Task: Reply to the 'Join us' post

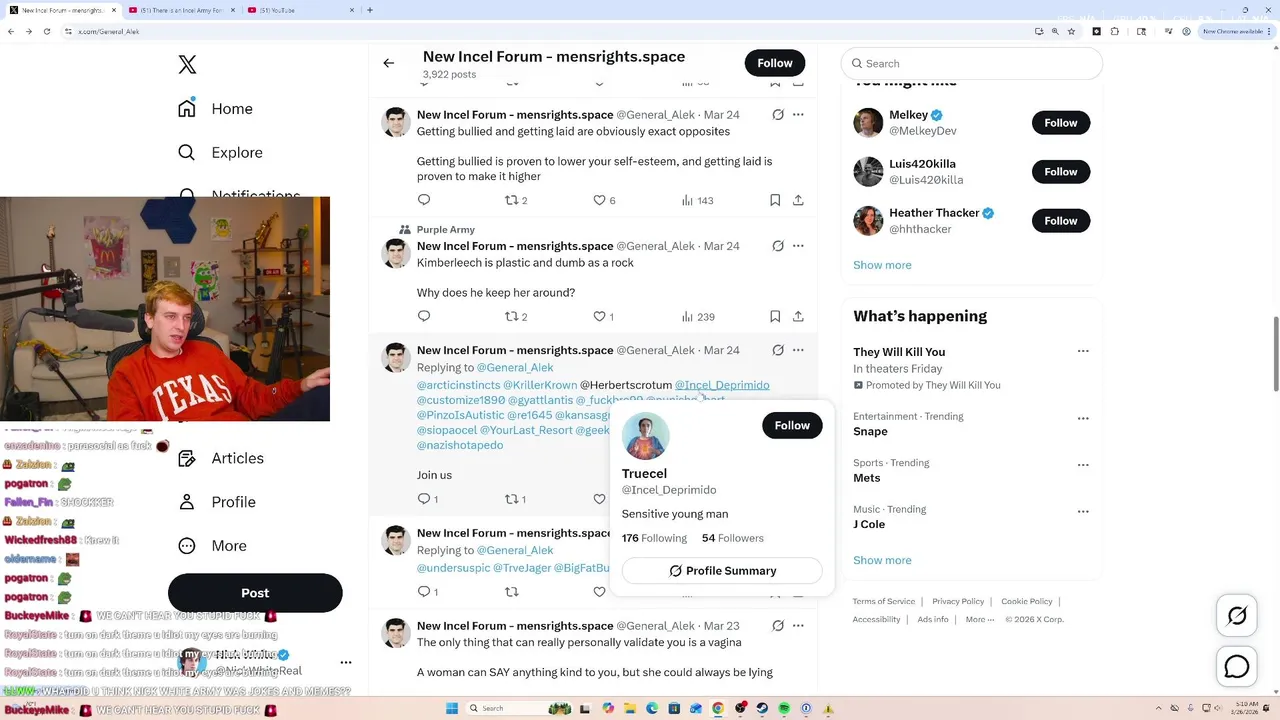Action: (427, 499)
